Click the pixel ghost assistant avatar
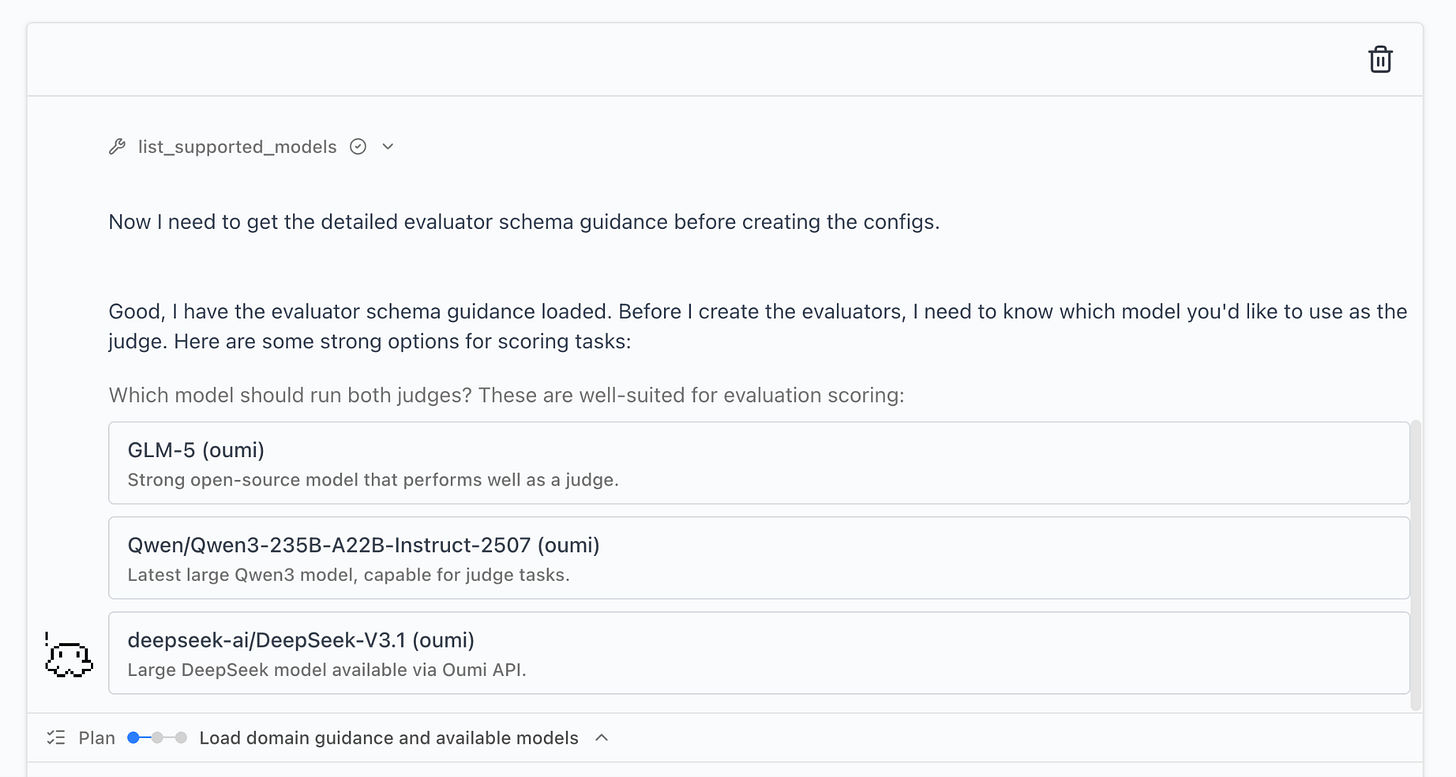1456x777 pixels. click(69, 655)
